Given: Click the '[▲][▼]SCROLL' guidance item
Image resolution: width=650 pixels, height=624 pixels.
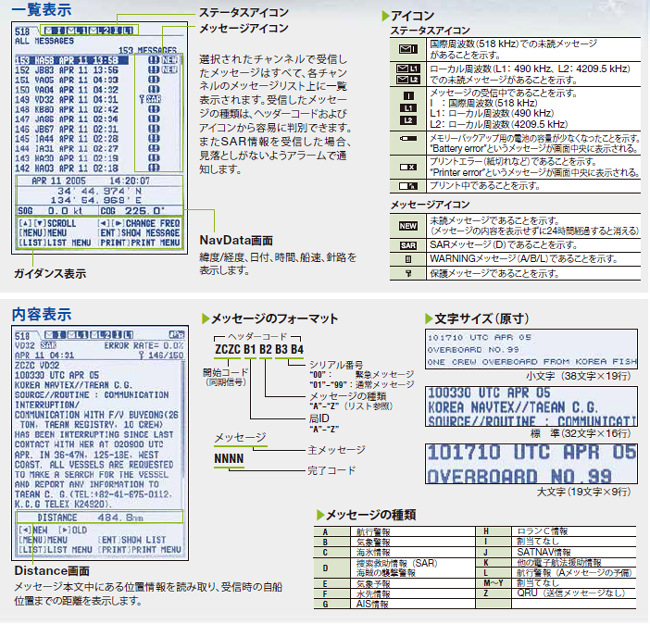Looking at the screenshot, I should point(47,223).
